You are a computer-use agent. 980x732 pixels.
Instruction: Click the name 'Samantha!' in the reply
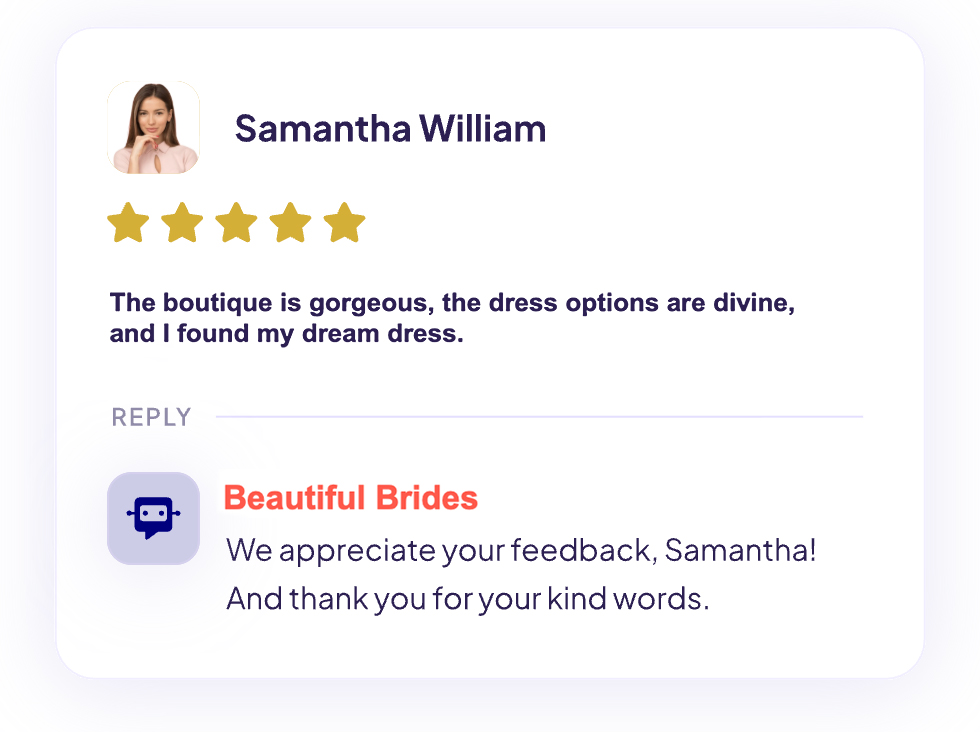pyautogui.click(x=741, y=550)
